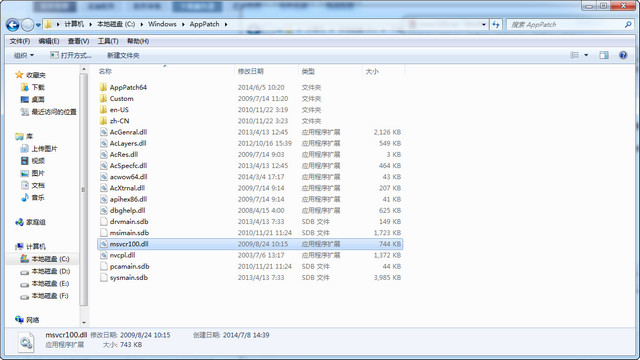Select 计算机 in the navigation pane
The height and width of the screenshot is (360, 640).
[x=30, y=247]
